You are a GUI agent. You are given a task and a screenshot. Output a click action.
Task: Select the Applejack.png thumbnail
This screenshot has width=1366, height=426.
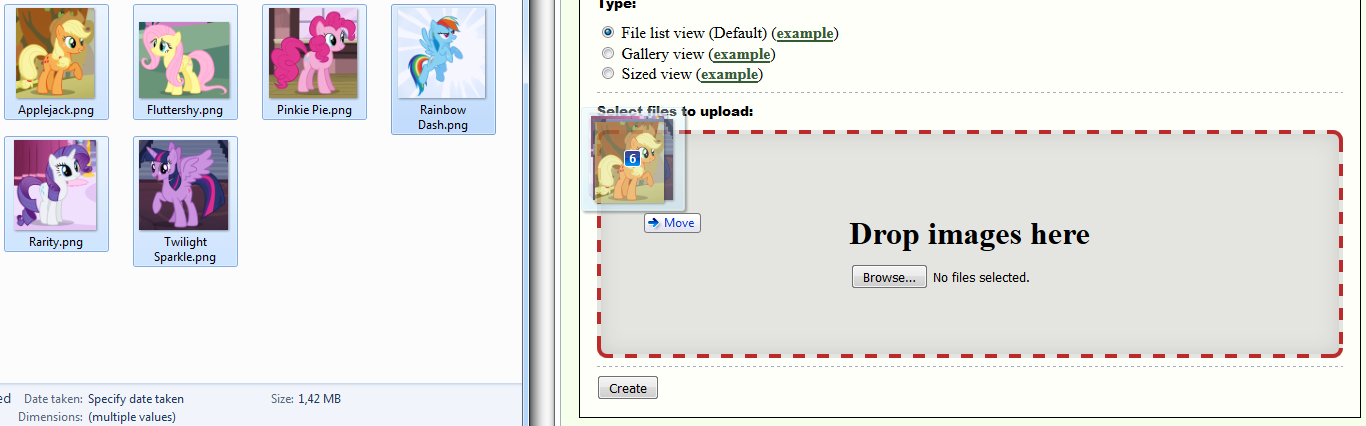tap(56, 53)
